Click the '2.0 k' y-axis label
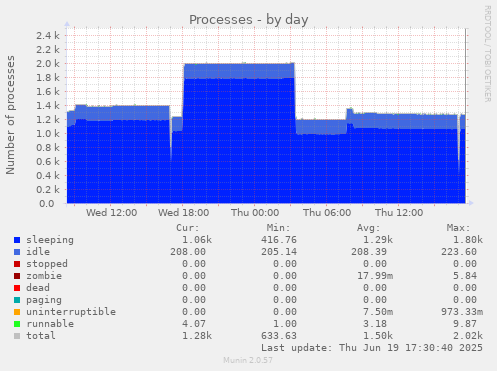The width and height of the screenshot is (497, 371). [48, 63]
